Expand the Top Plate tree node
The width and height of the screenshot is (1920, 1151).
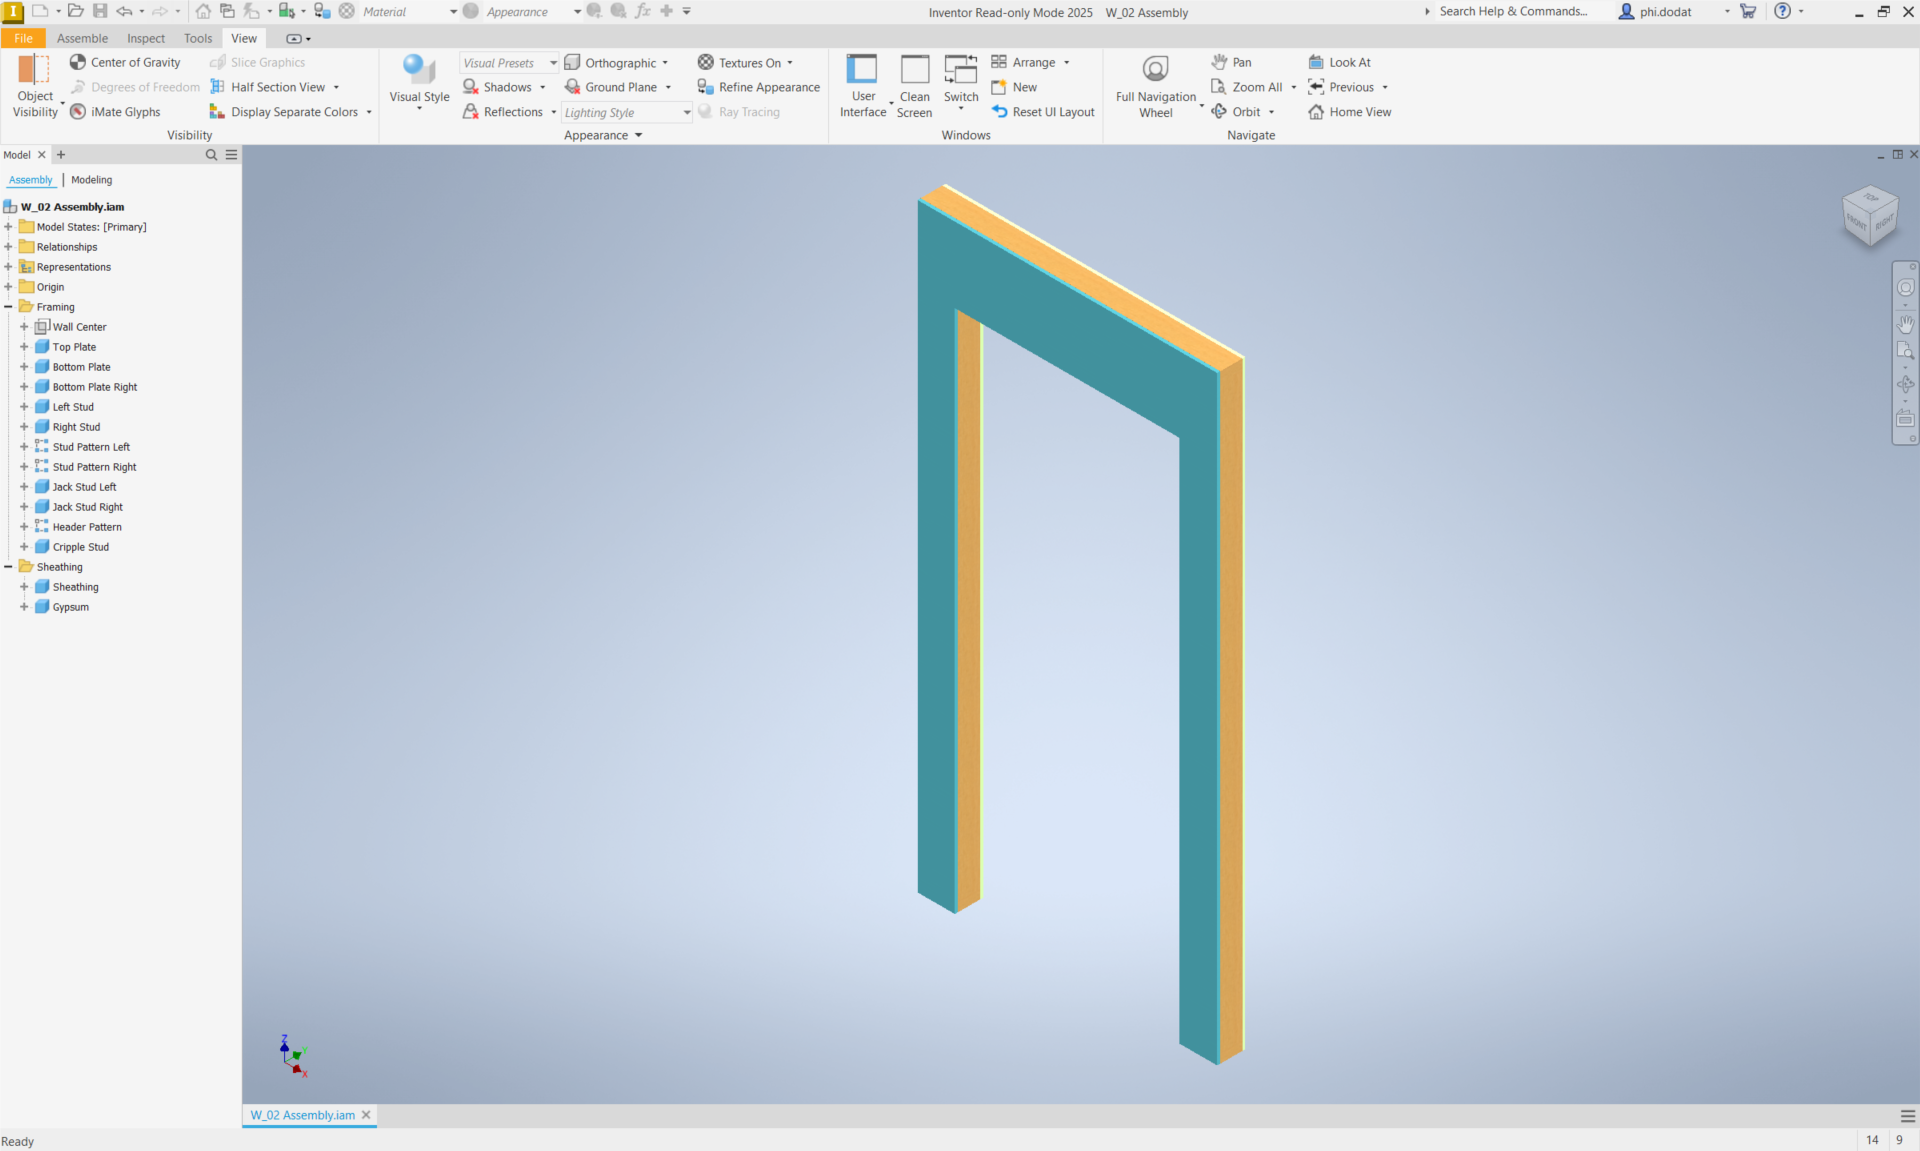click(24, 347)
